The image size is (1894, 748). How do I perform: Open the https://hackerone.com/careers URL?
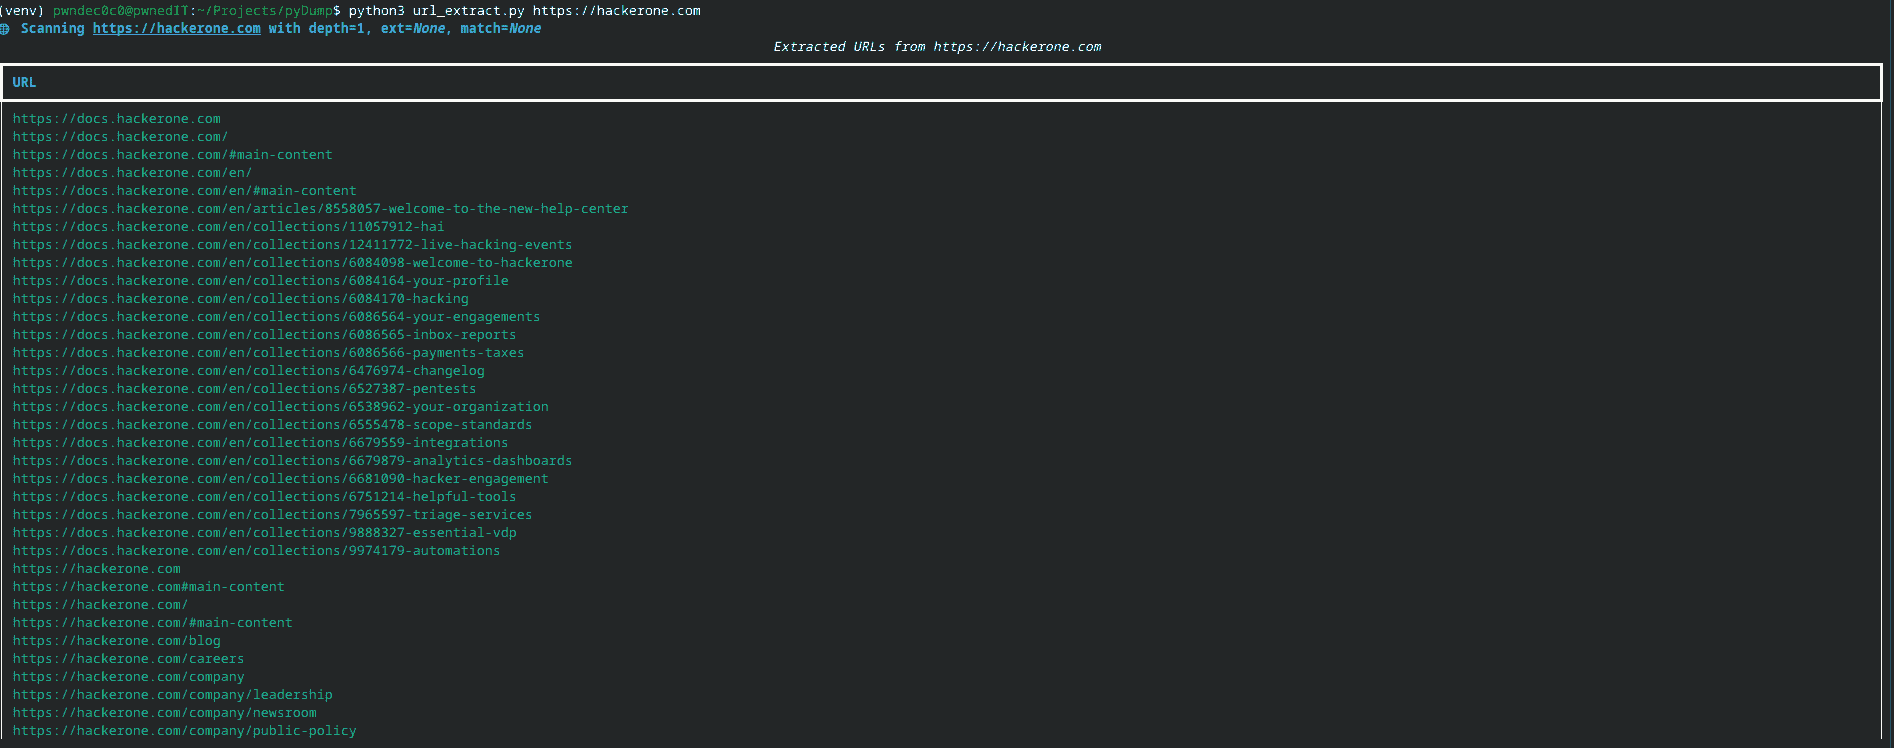click(129, 659)
